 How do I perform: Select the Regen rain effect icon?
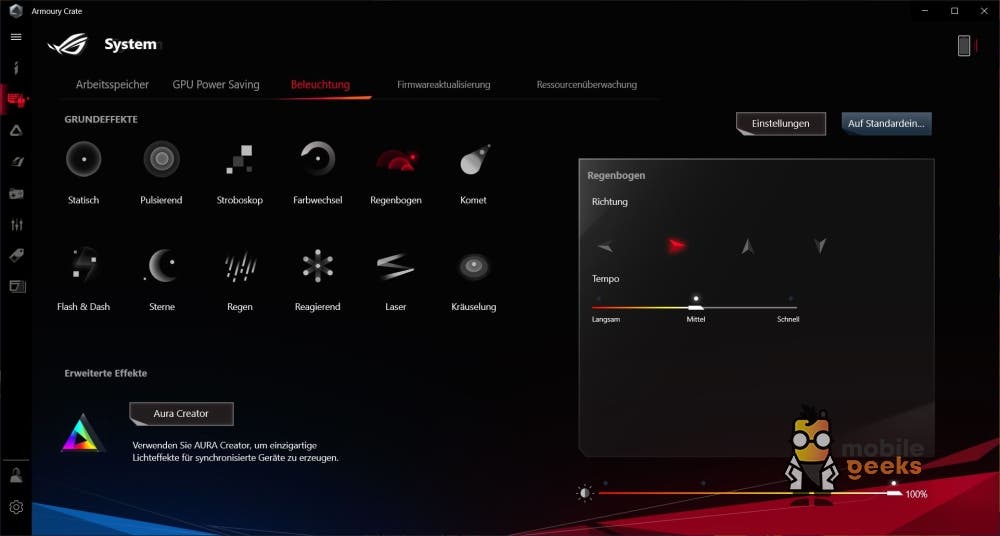[240, 266]
